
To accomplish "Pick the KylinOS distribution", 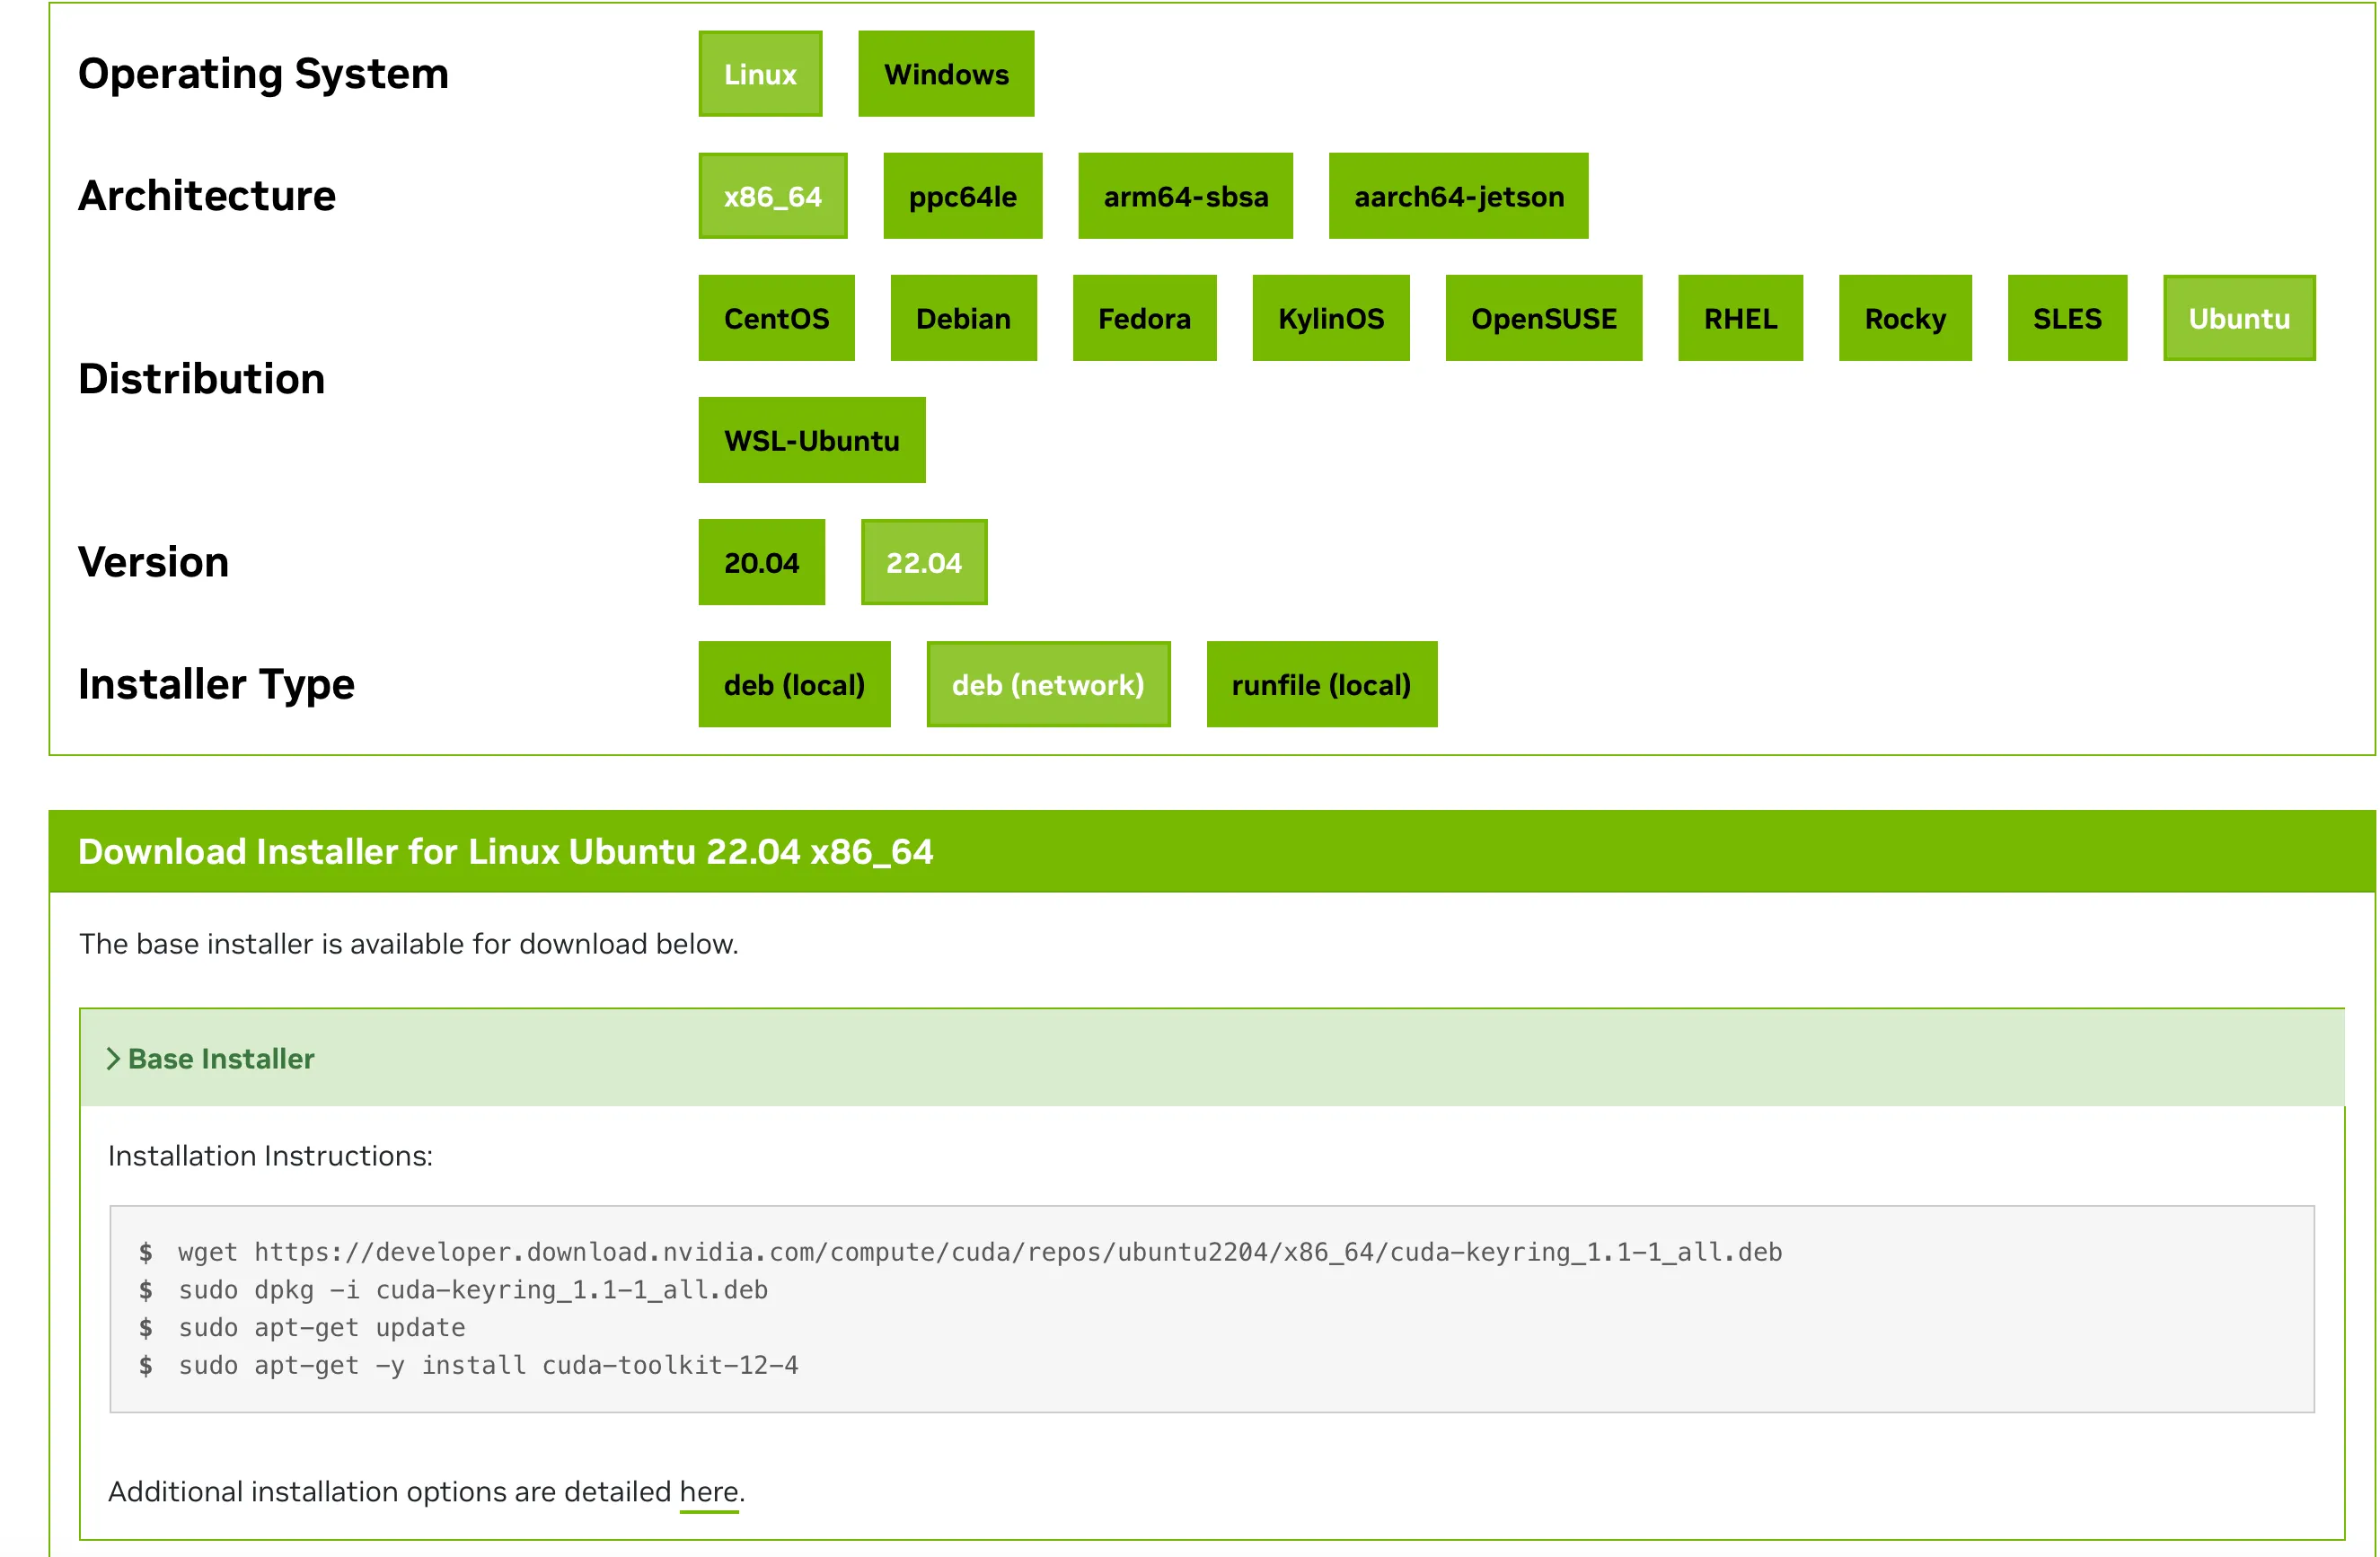I will [x=1330, y=318].
